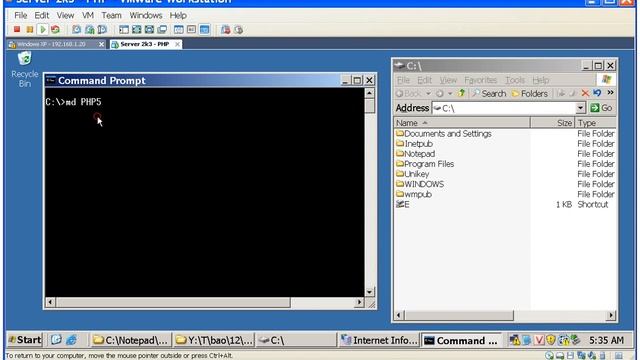640x360 pixels.
Task: Click the Internet Explorer quick launch icon
Action: click(x=71, y=340)
